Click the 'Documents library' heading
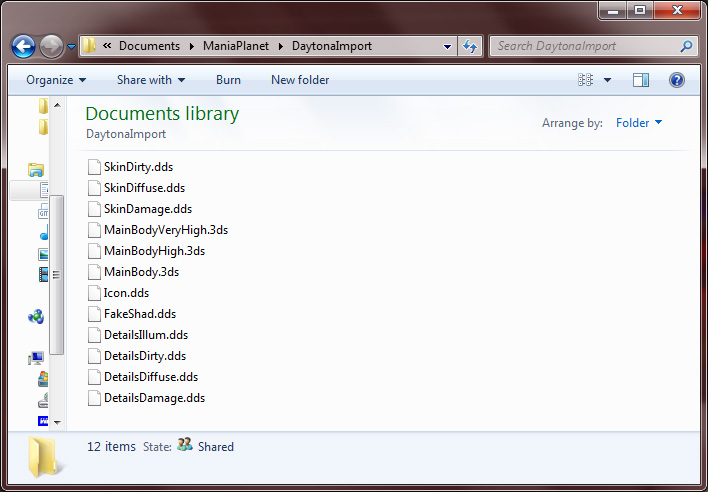The height and width of the screenshot is (492, 708). [162, 114]
